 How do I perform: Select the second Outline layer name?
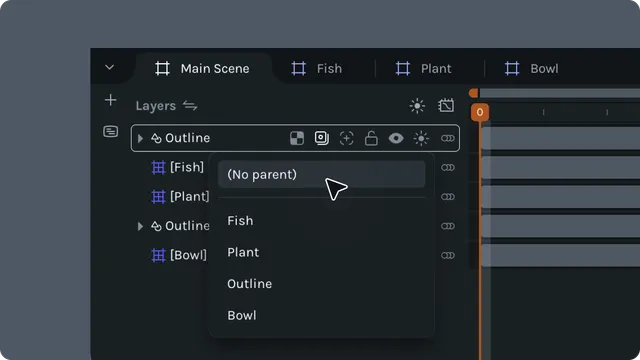tap(187, 226)
